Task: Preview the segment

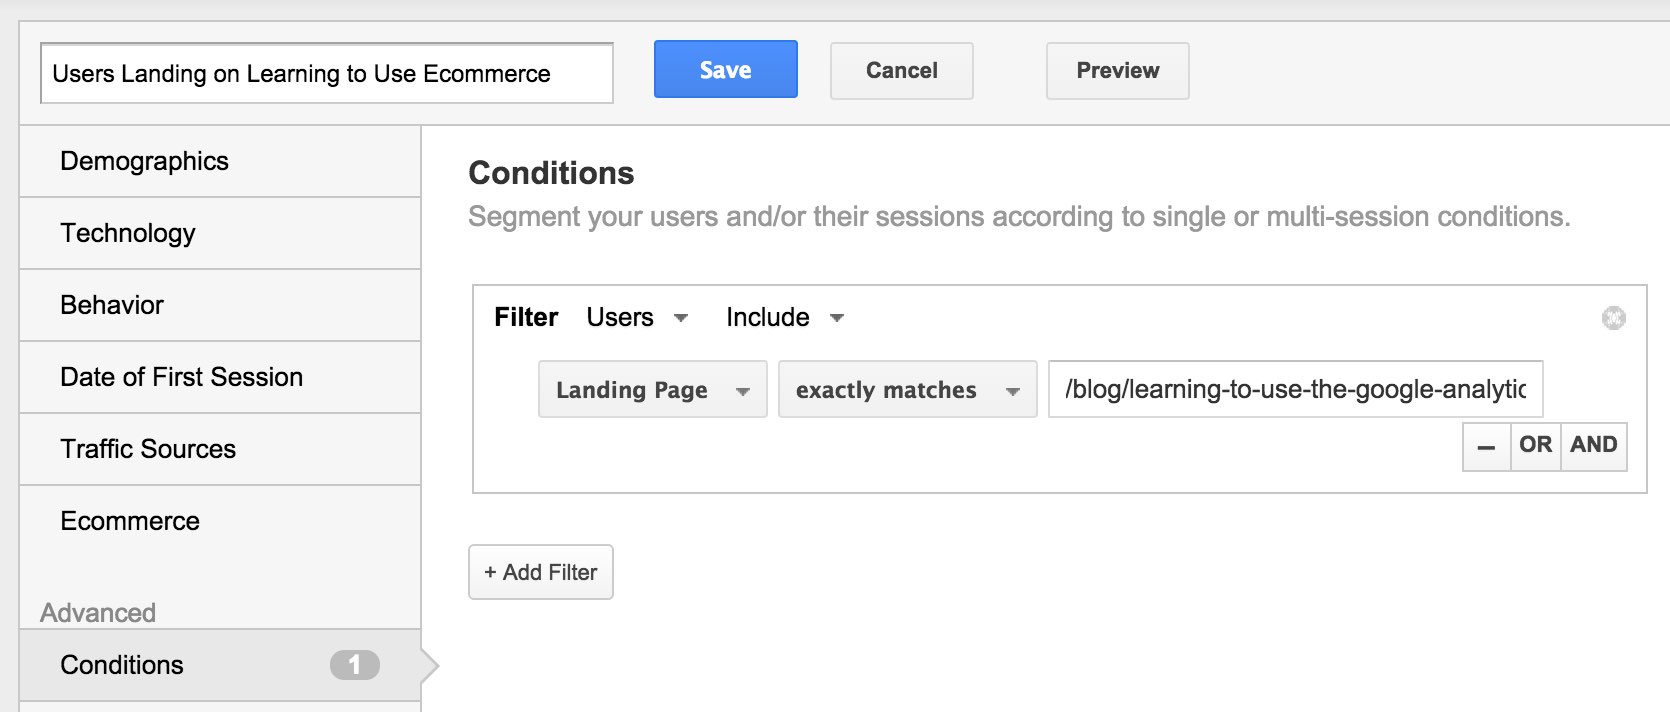Action: (x=1118, y=70)
